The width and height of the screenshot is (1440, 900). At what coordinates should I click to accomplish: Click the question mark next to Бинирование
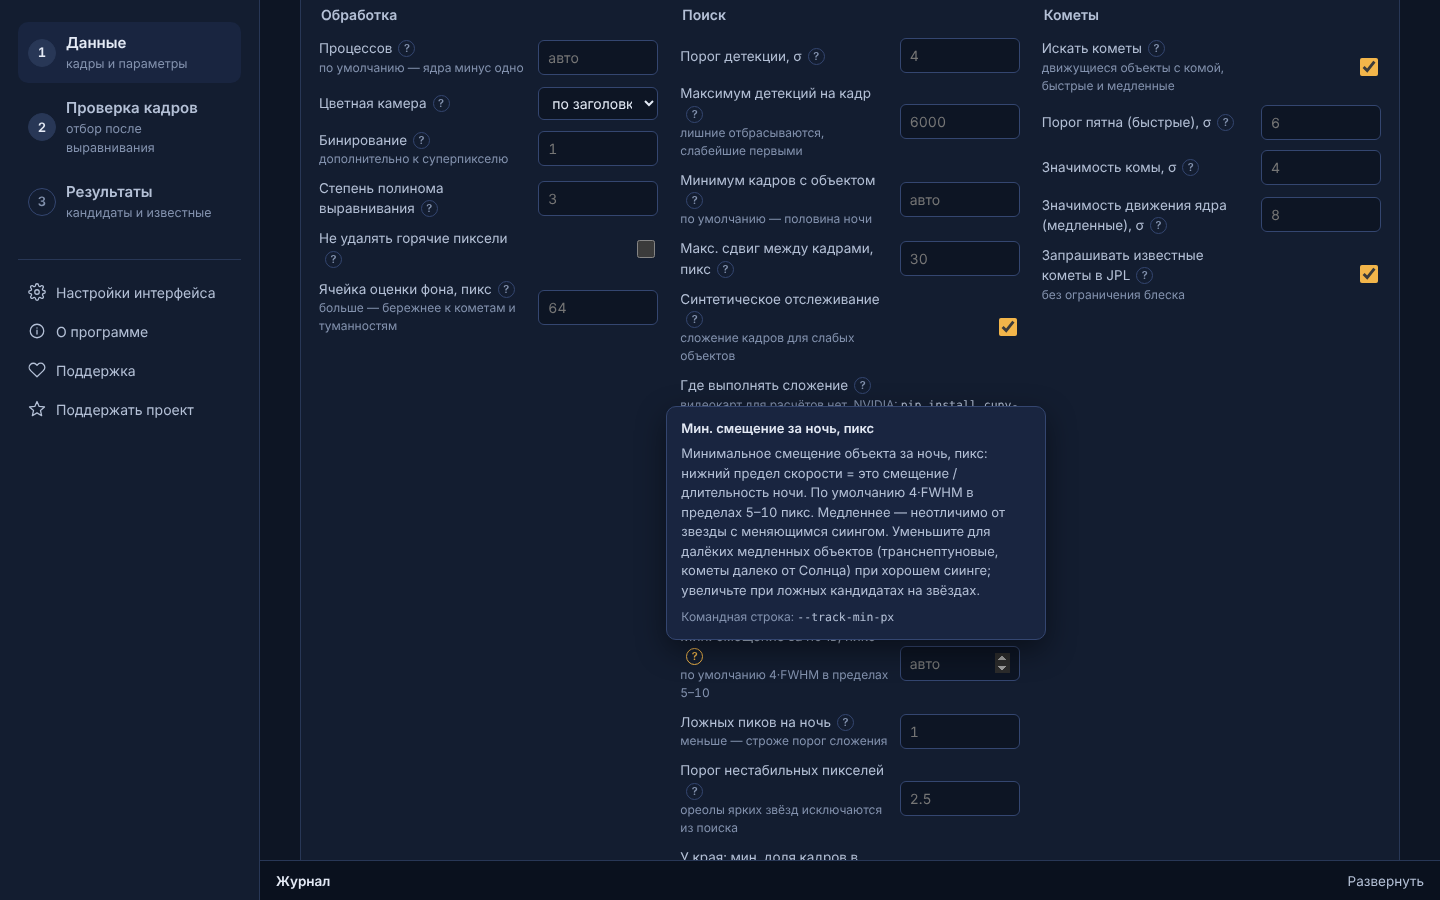(x=422, y=140)
